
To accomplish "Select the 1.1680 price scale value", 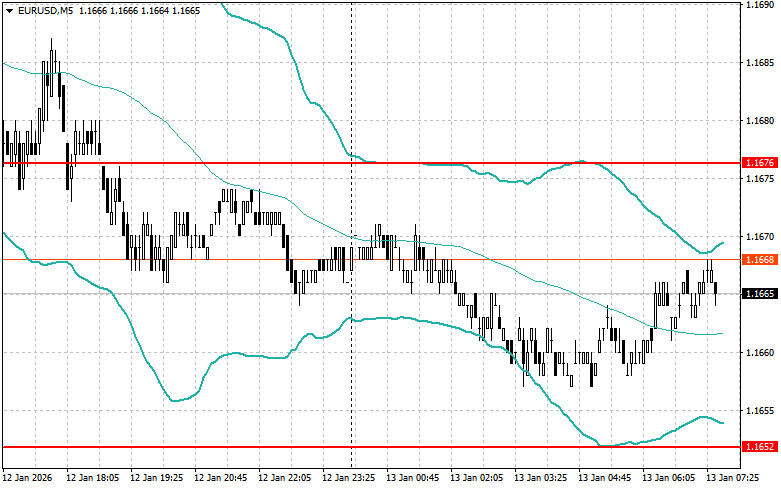I will tap(760, 121).
